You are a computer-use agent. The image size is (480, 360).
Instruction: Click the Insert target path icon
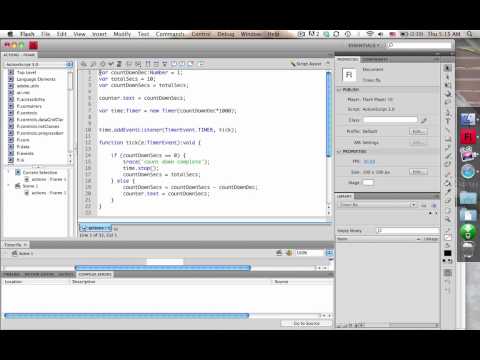[102, 64]
